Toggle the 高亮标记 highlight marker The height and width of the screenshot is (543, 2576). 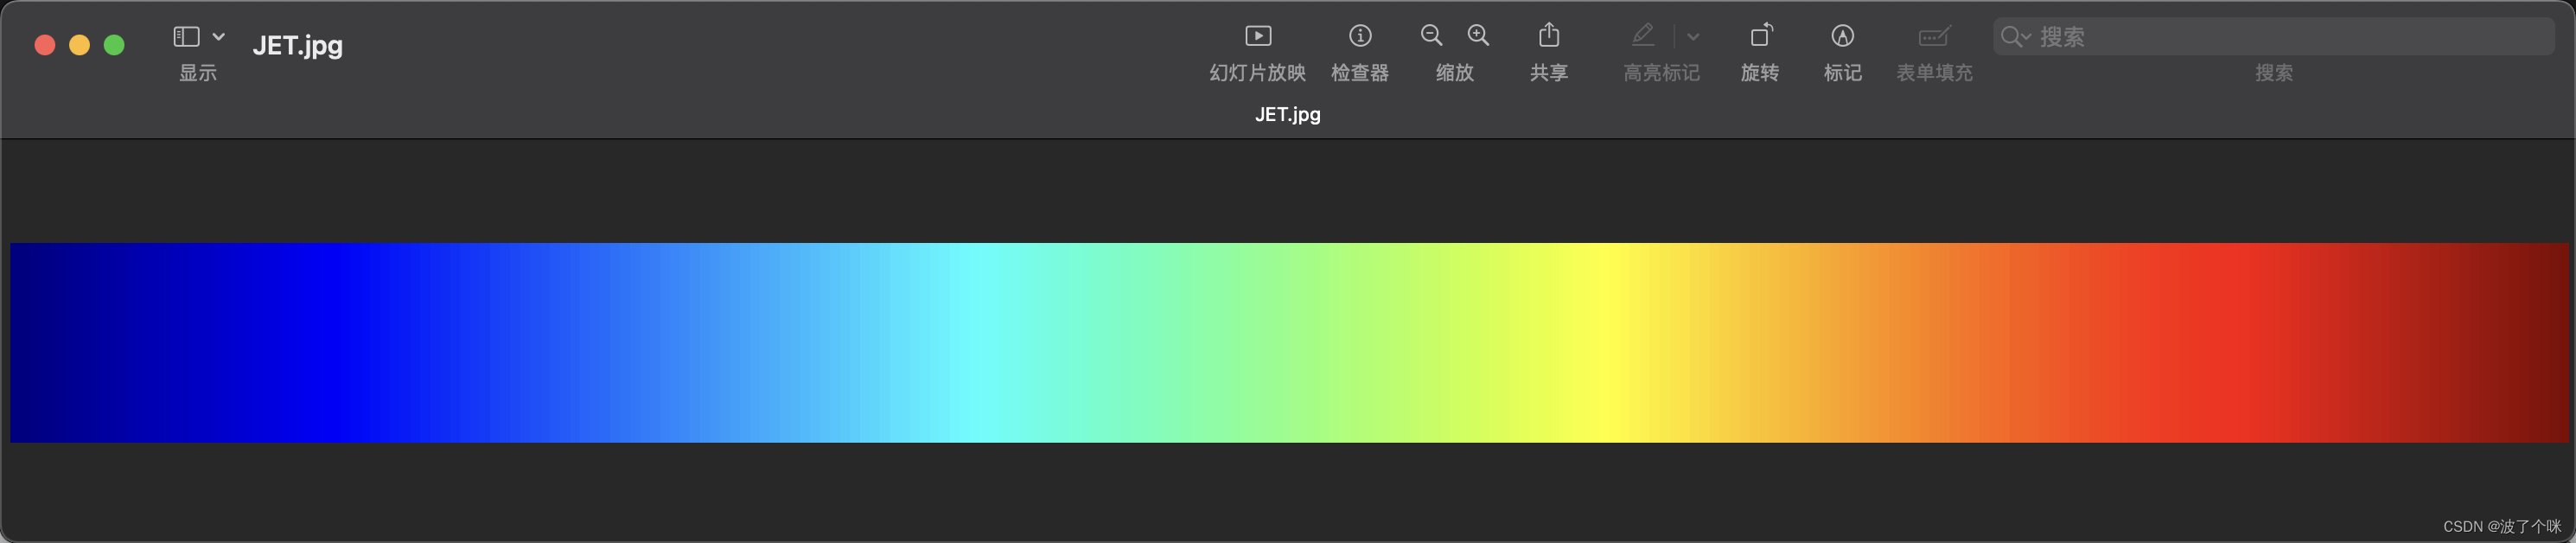point(1643,35)
